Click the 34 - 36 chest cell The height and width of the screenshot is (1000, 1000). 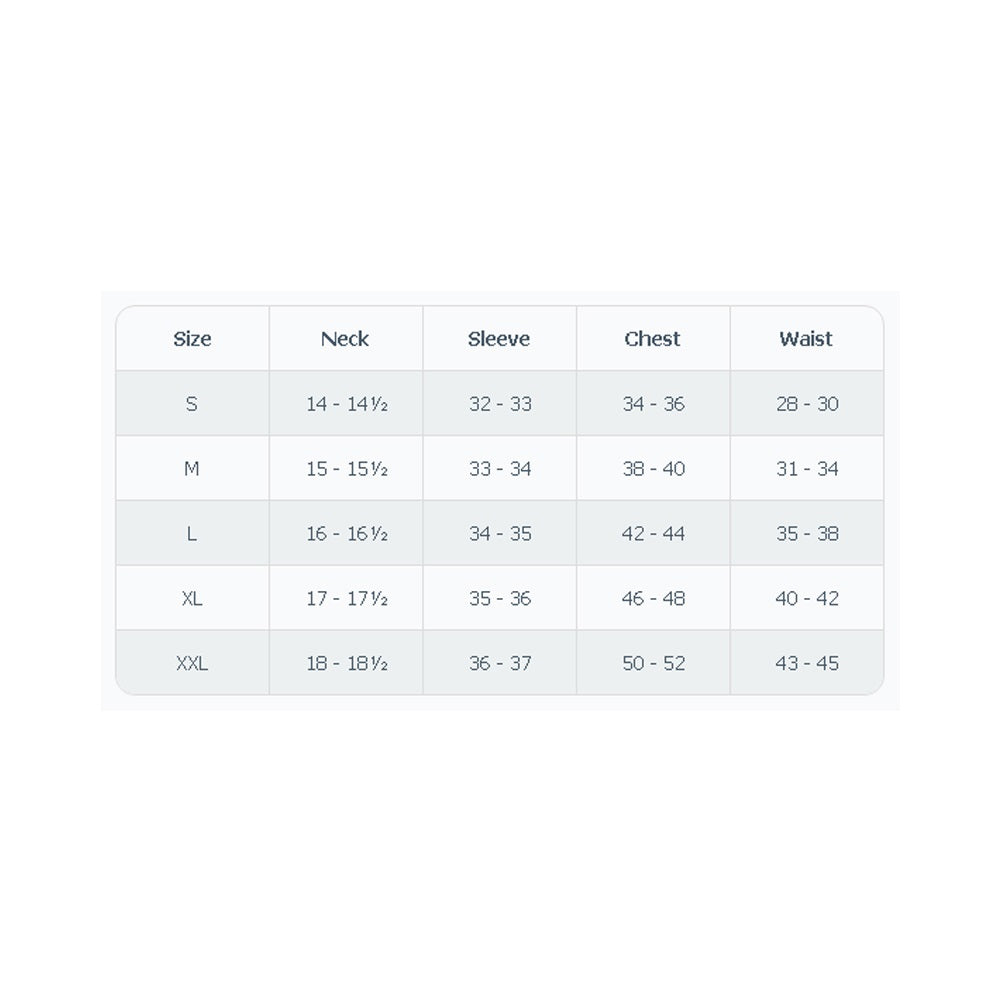coord(653,404)
